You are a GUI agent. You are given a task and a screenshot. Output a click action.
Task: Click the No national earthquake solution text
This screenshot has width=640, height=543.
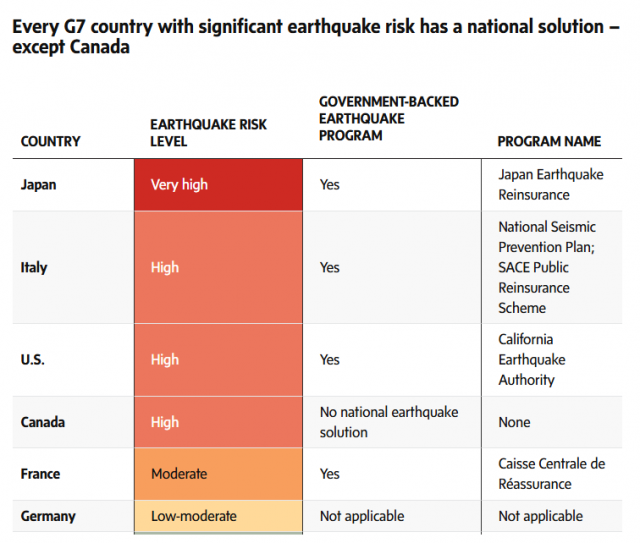388,422
